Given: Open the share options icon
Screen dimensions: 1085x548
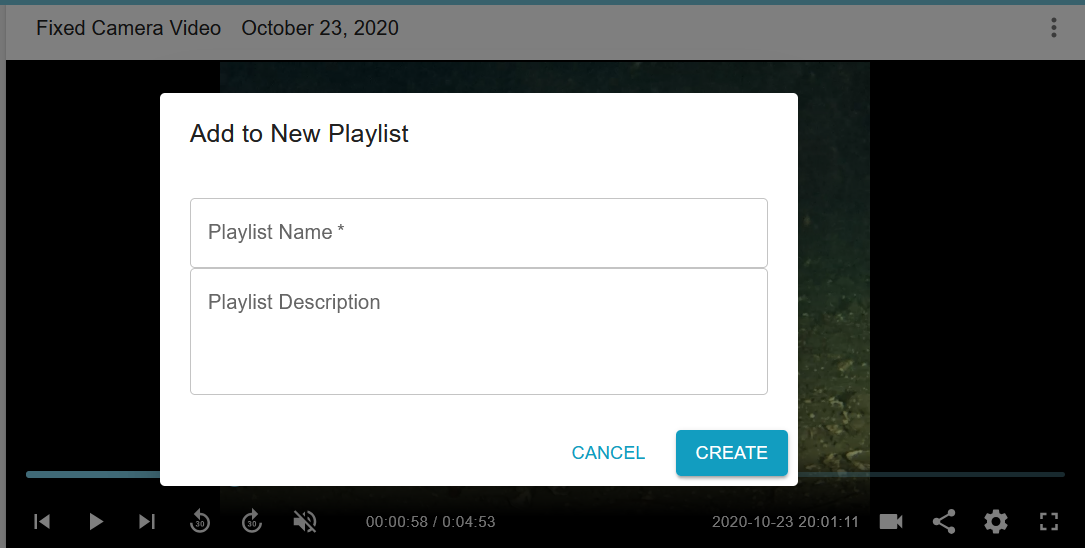Looking at the screenshot, I should 944,522.
